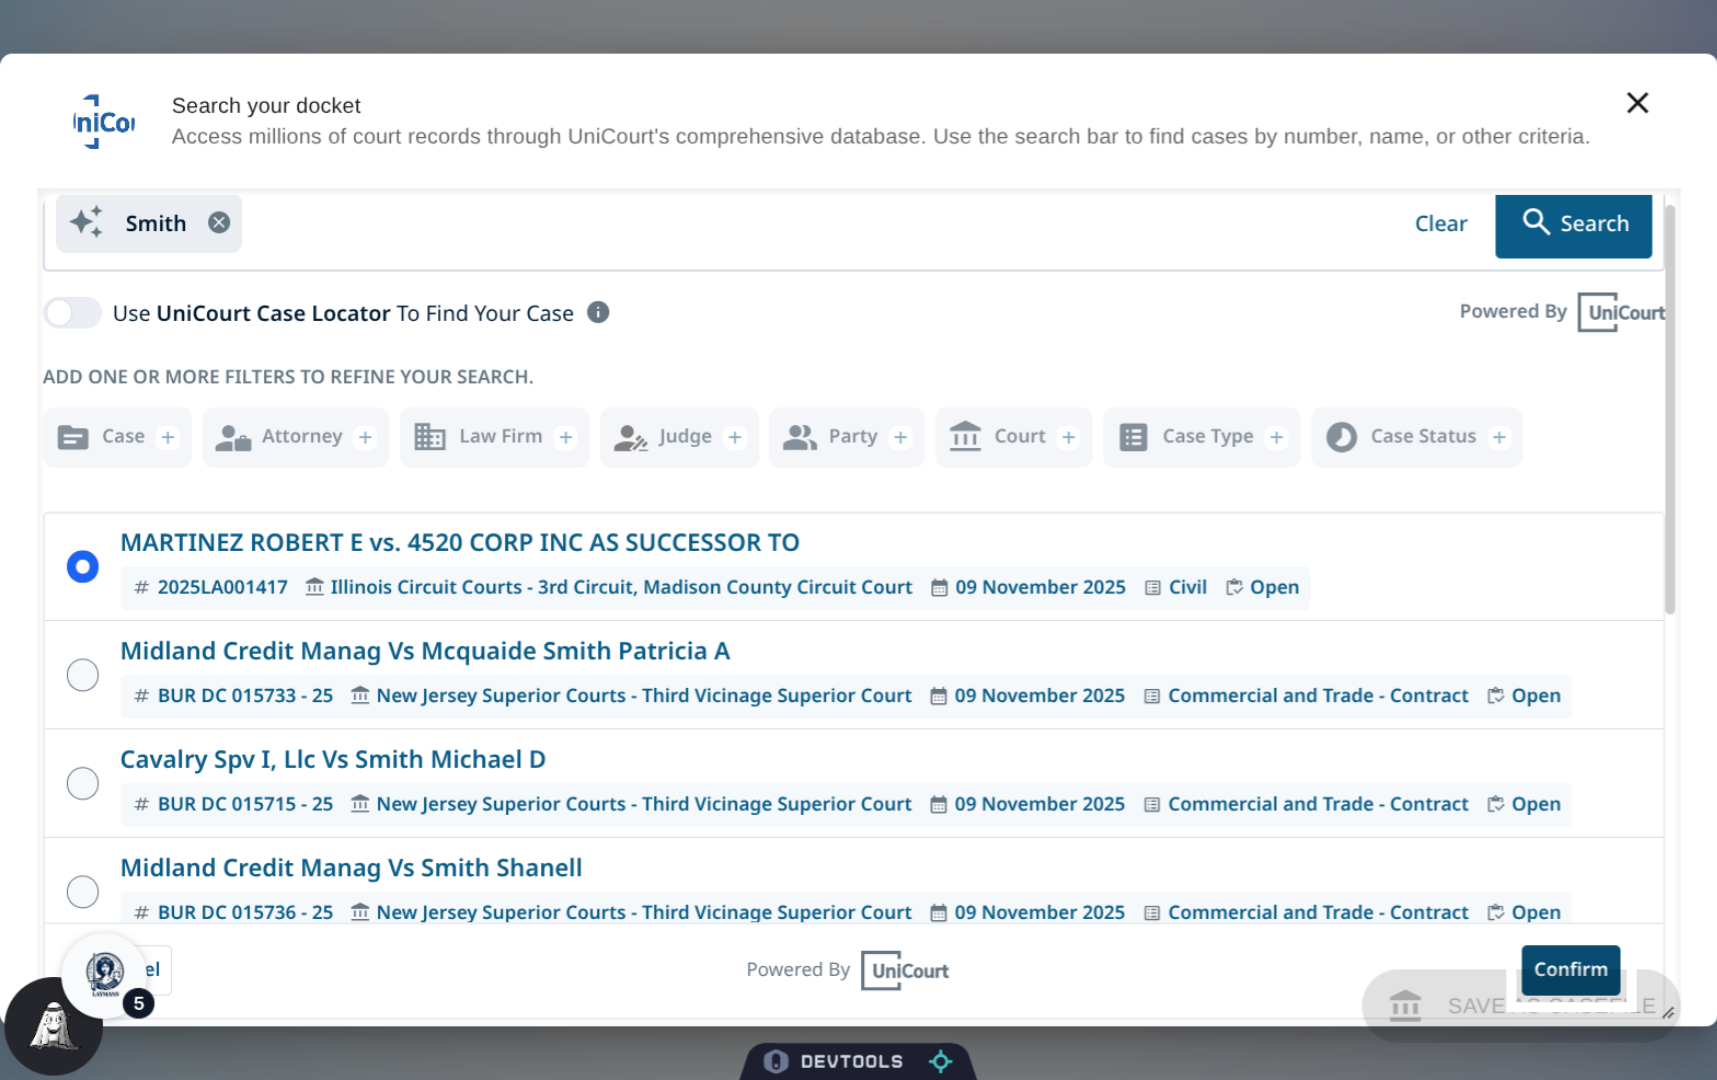1717x1080 pixels.
Task: Remove the Smith search term chip
Action: point(219,223)
